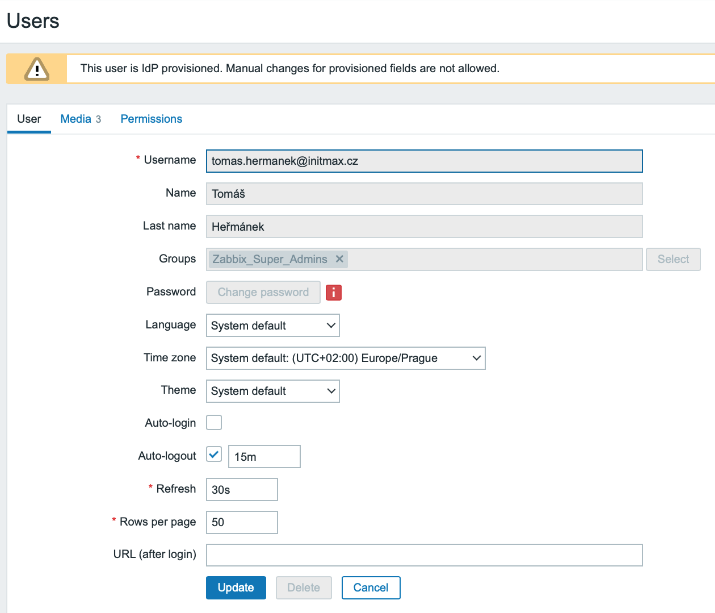Image resolution: width=715 pixels, height=613 pixels.
Task: Switch to the Media tab
Action: coord(80,119)
